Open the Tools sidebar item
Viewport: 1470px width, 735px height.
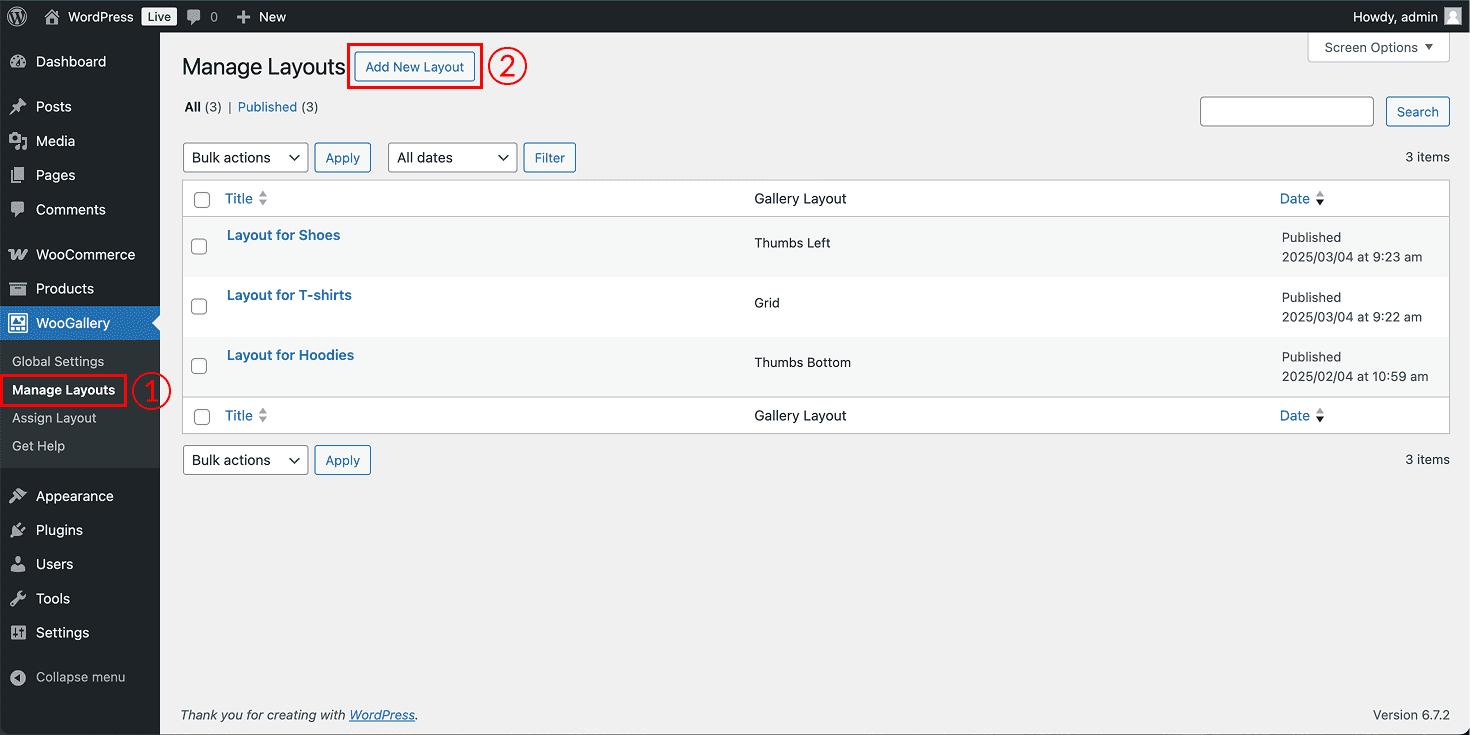(x=52, y=598)
